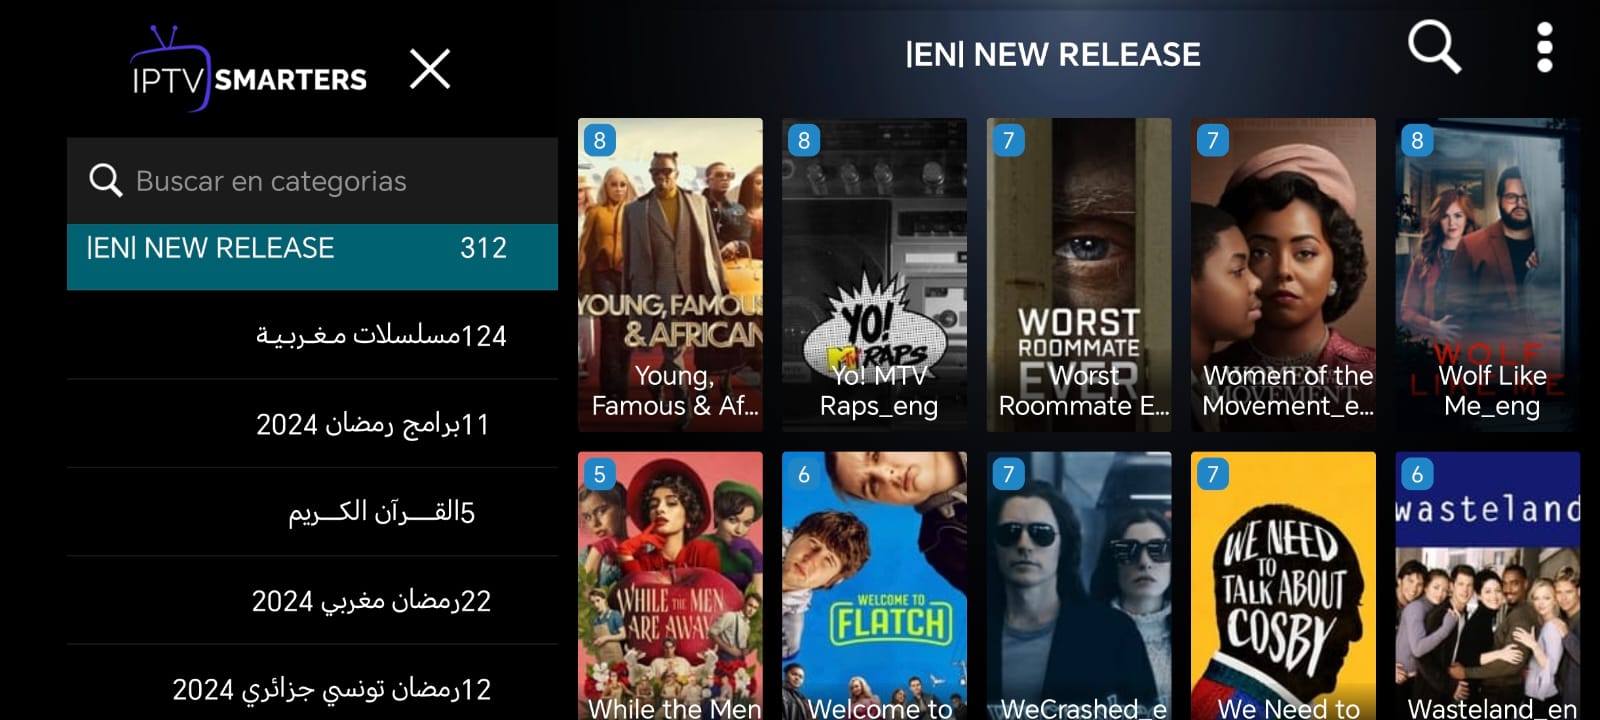Open Women of the Movement poster
This screenshot has height=720, width=1600.
[x=1283, y=275]
